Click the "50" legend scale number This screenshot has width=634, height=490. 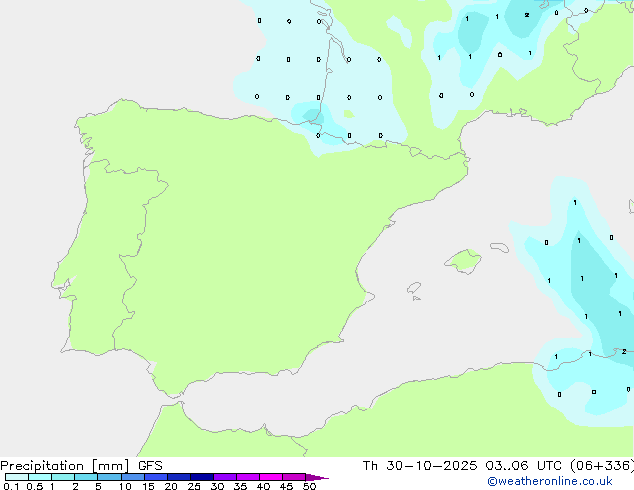tap(309, 486)
